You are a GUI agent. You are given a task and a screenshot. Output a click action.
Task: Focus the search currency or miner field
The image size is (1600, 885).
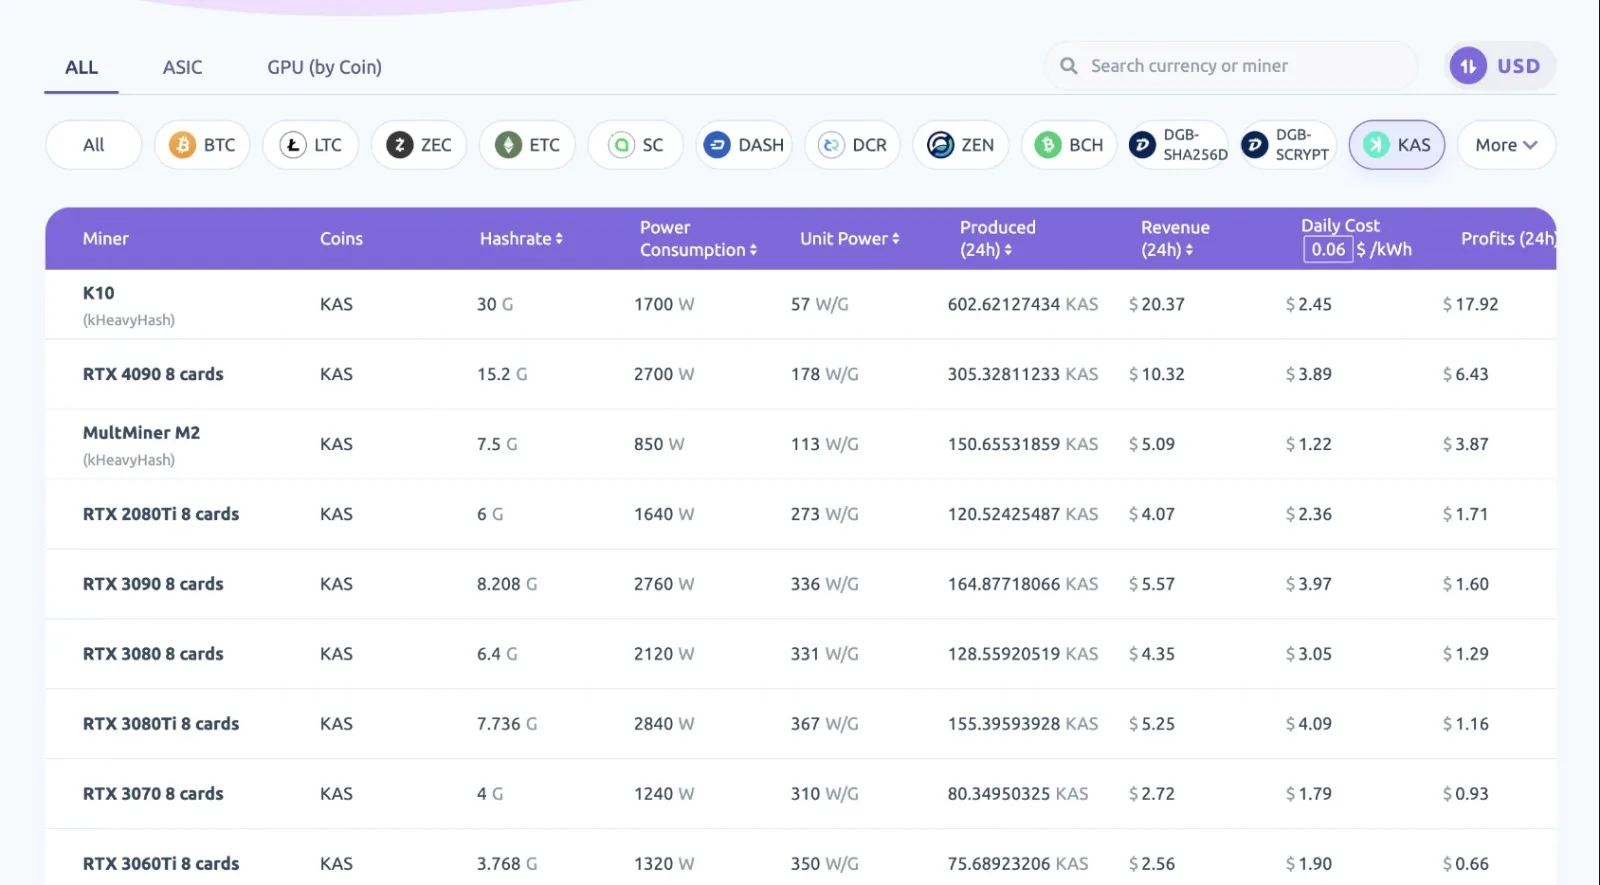(1231, 66)
